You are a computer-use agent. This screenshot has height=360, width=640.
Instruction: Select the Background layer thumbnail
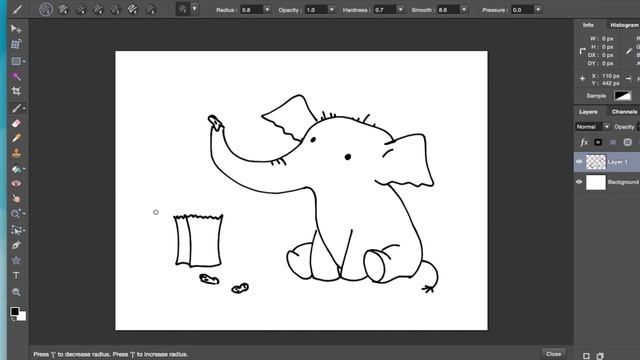click(x=596, y=182)
